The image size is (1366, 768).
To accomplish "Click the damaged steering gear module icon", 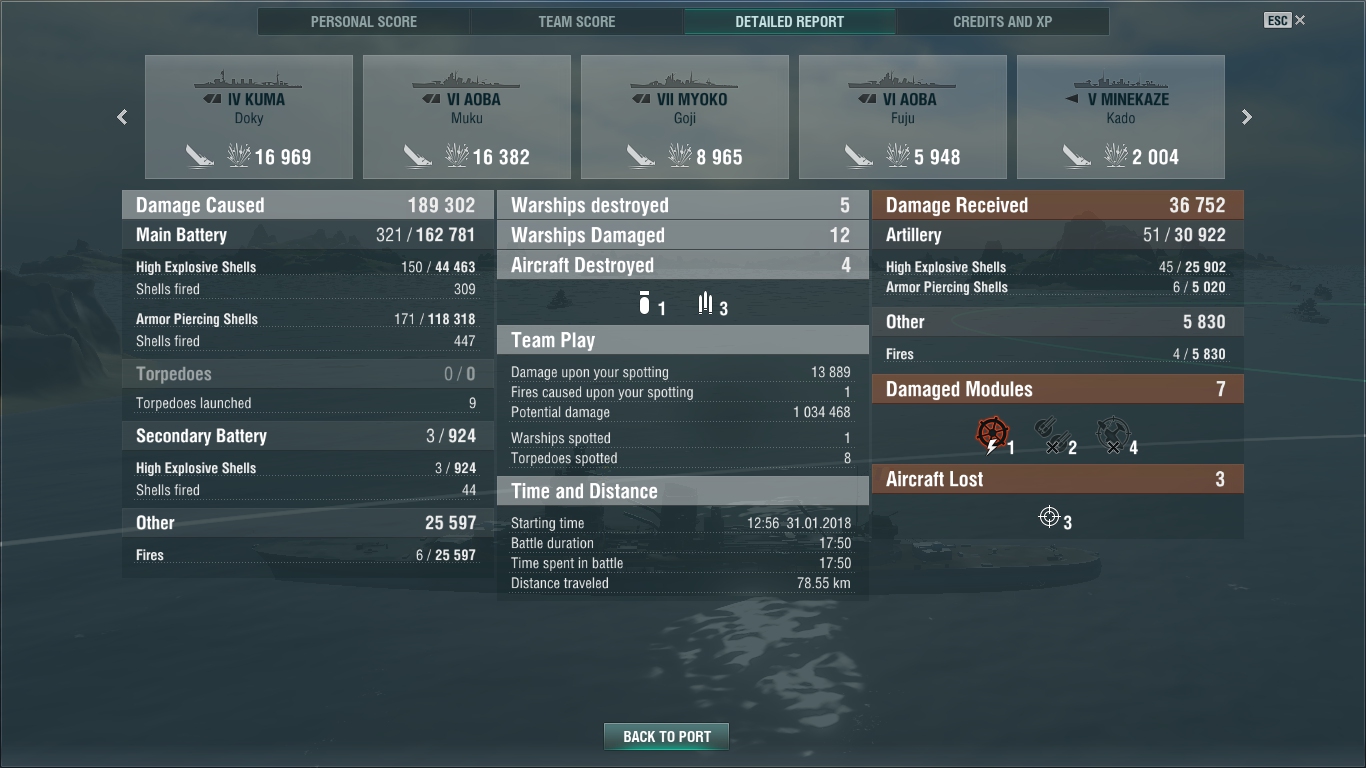I will tap(992, 434).
